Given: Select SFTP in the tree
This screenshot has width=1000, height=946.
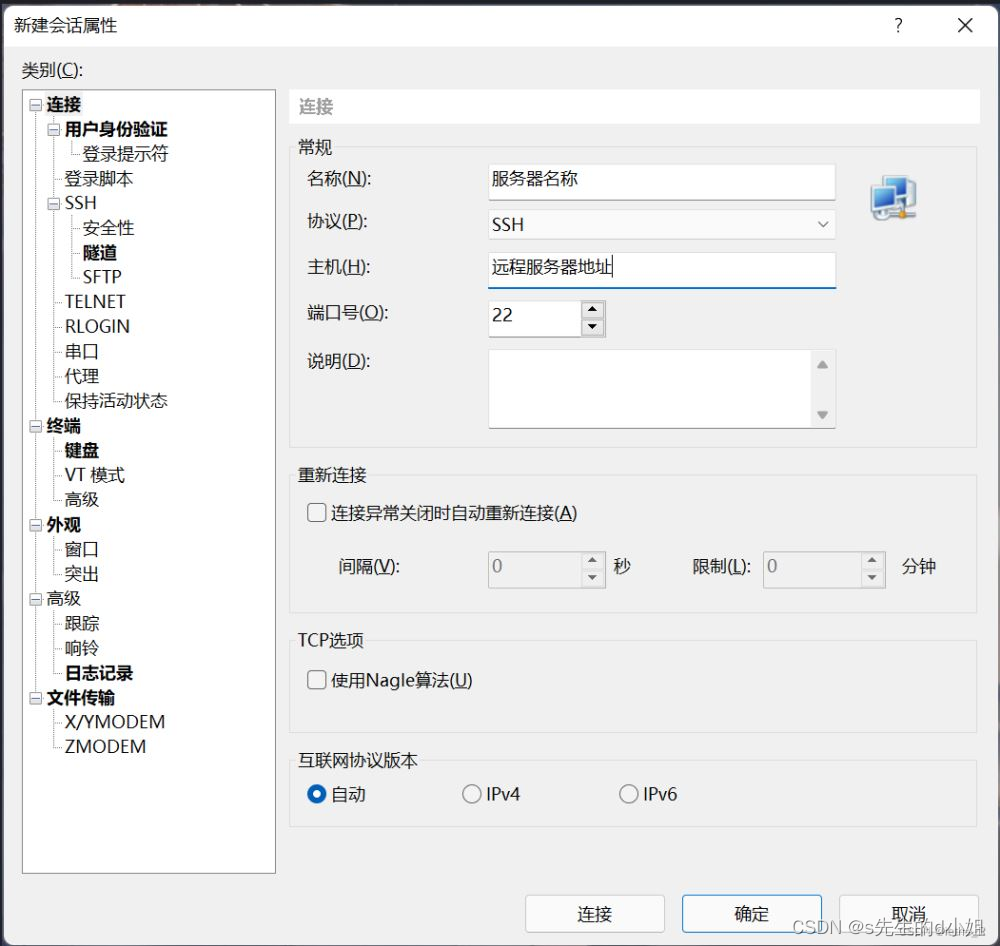Looking at the screenshot, I should tap(102, 277).
